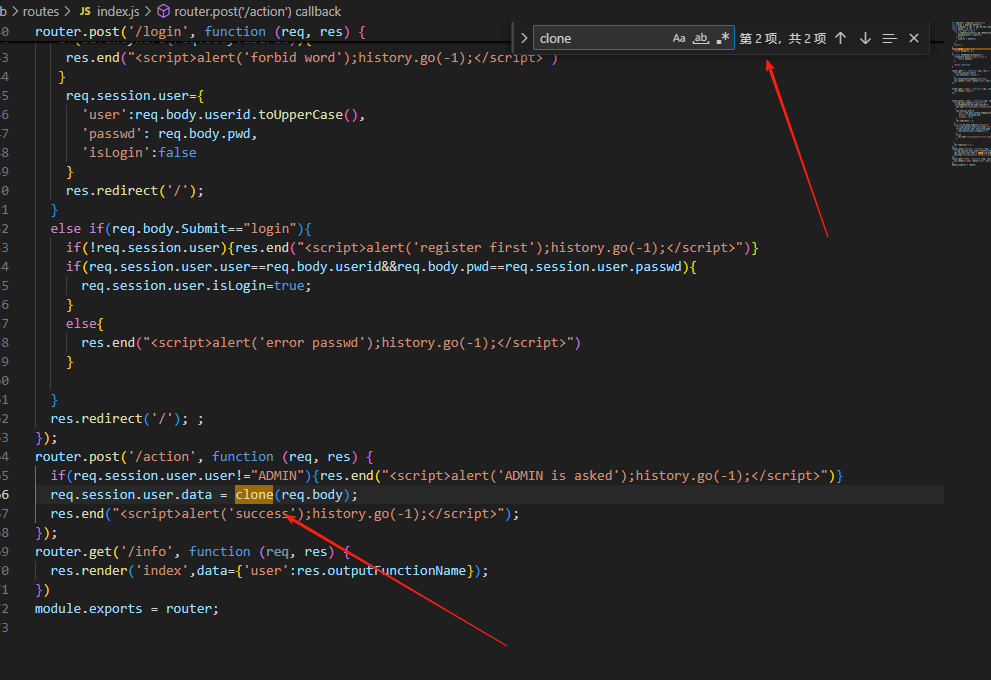Click the JS file icon in breadcrumb

(x=85, y=11)
